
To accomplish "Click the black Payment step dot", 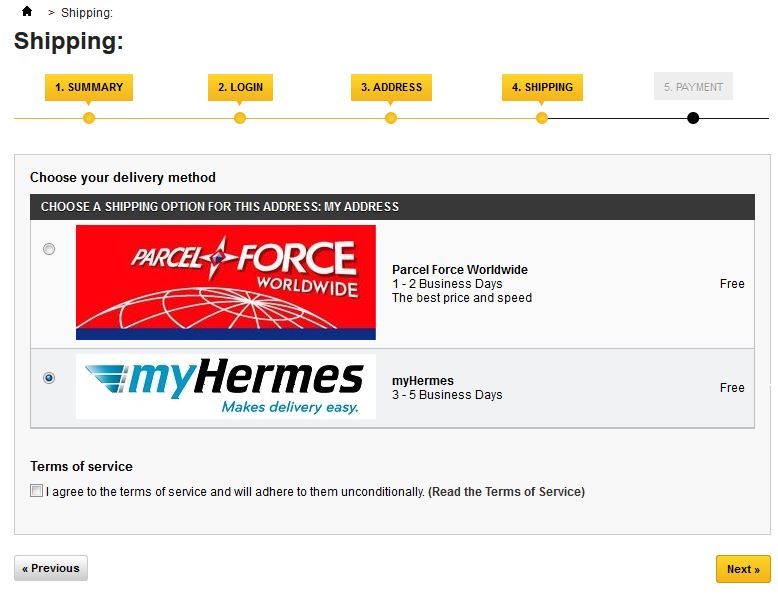I will [x=693, y=118].
